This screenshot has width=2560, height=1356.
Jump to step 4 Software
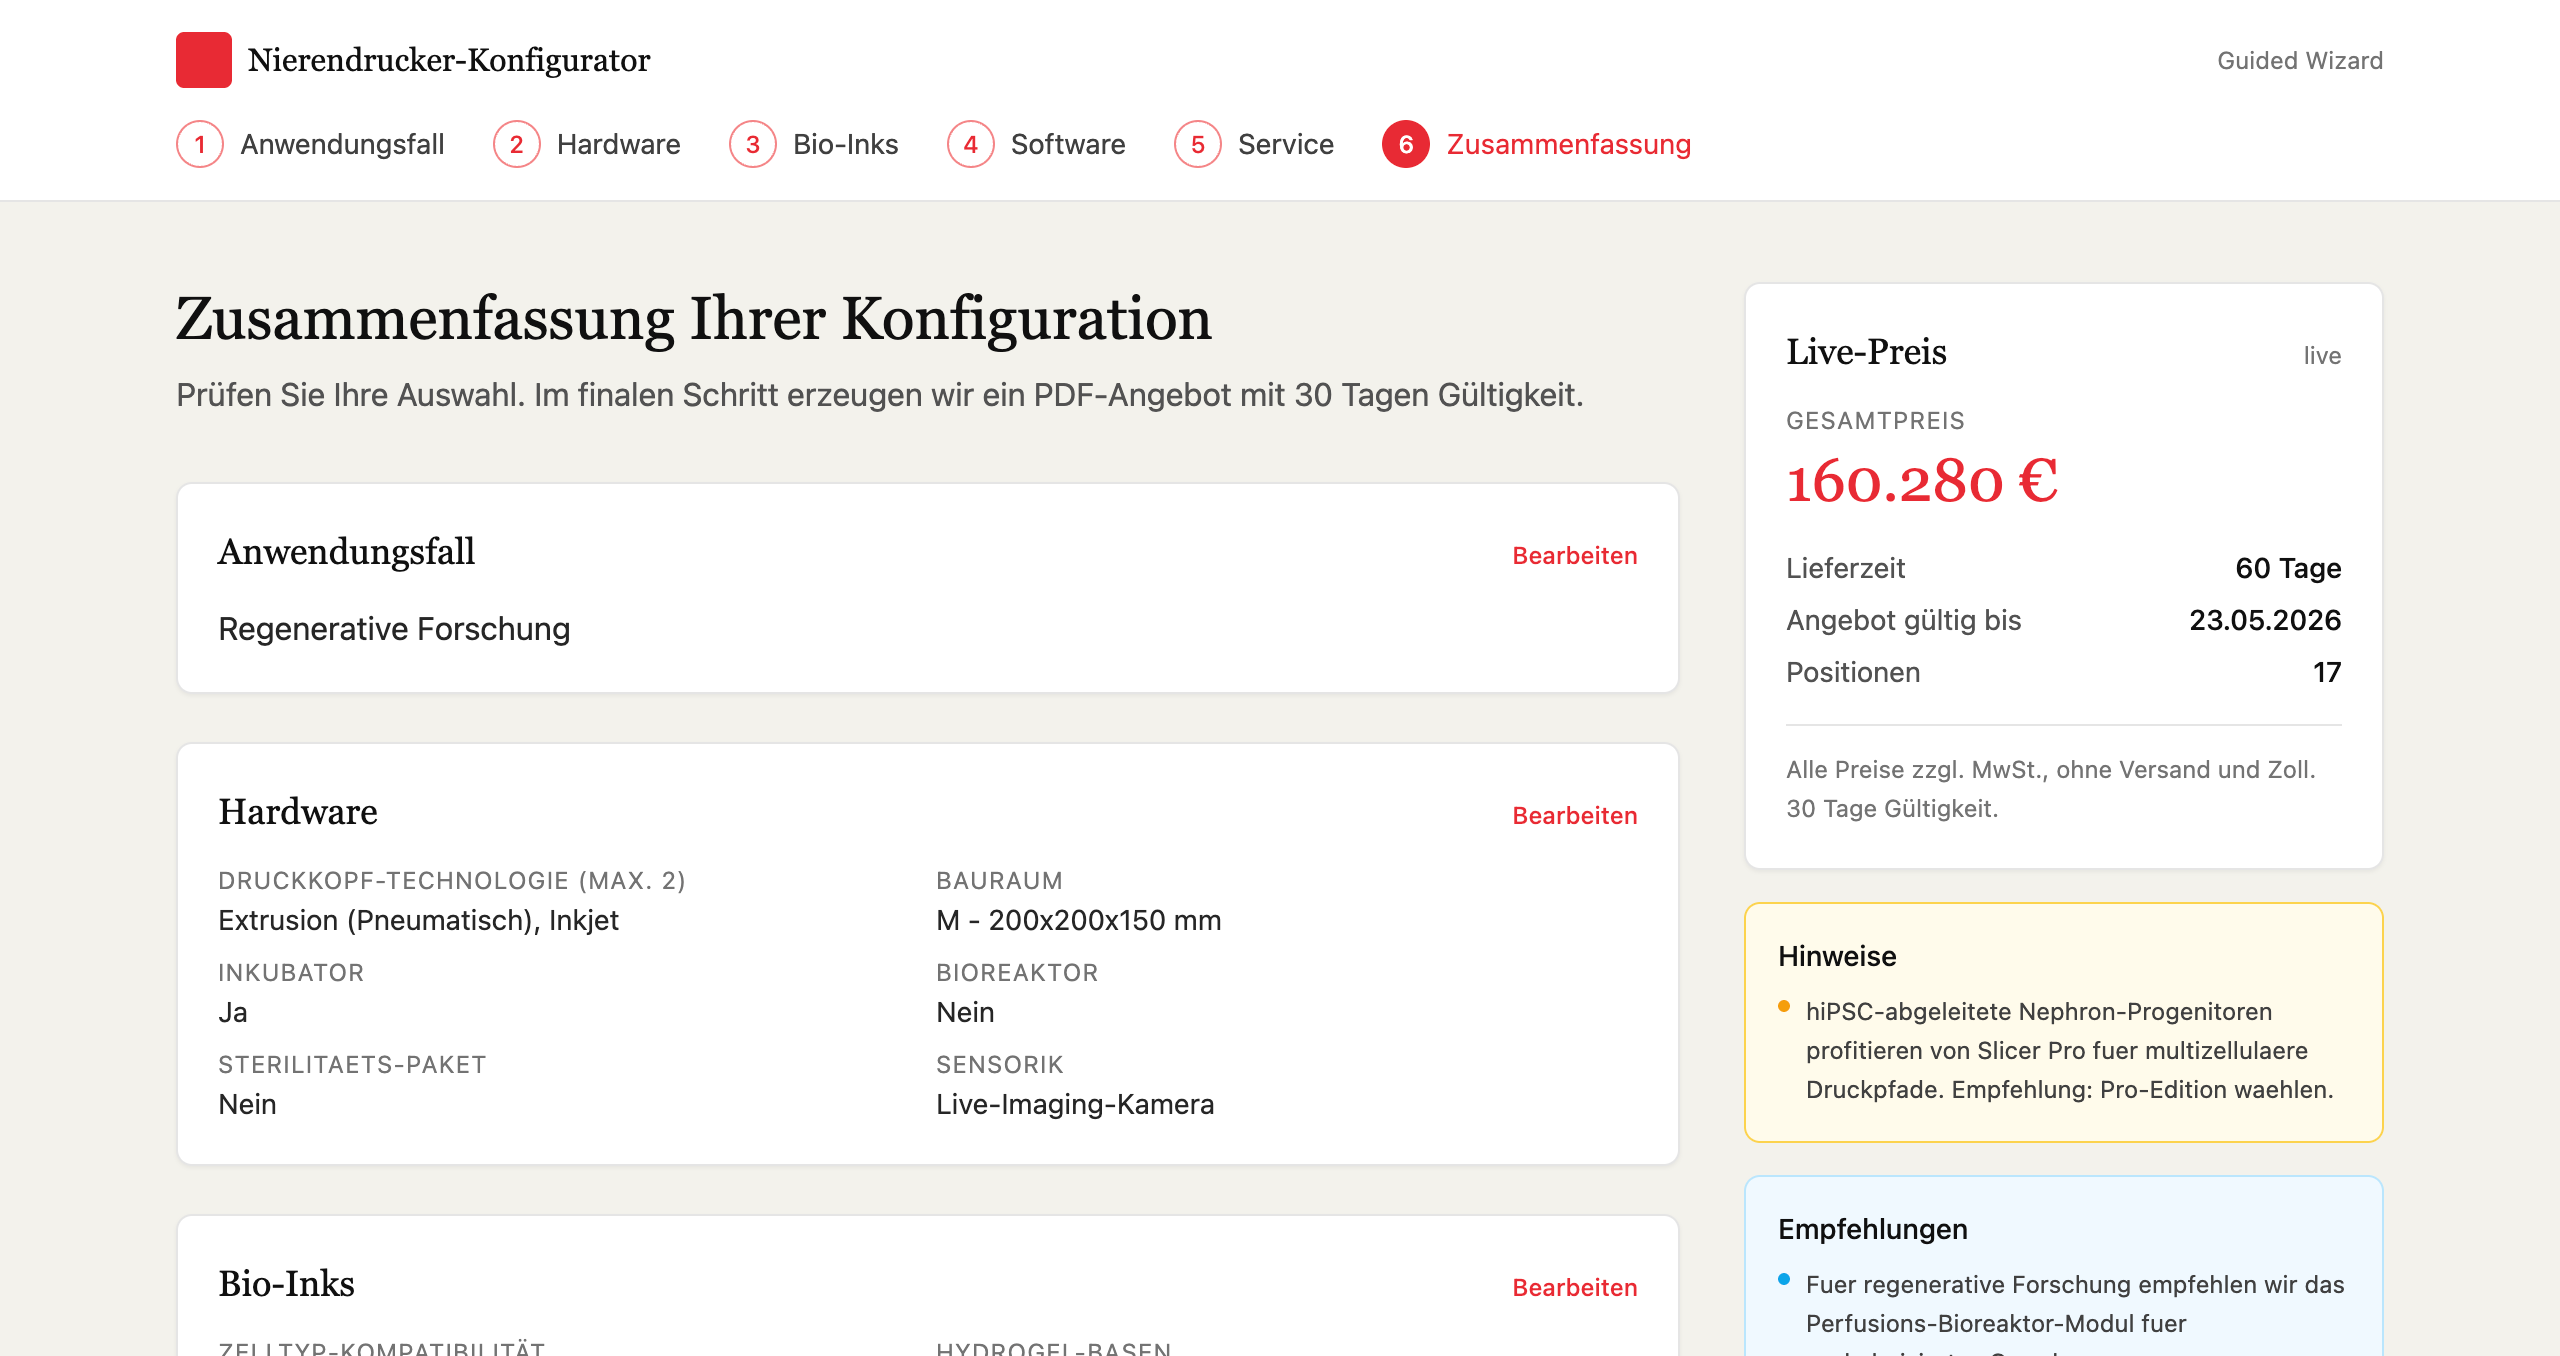(x=1036, y=144)
